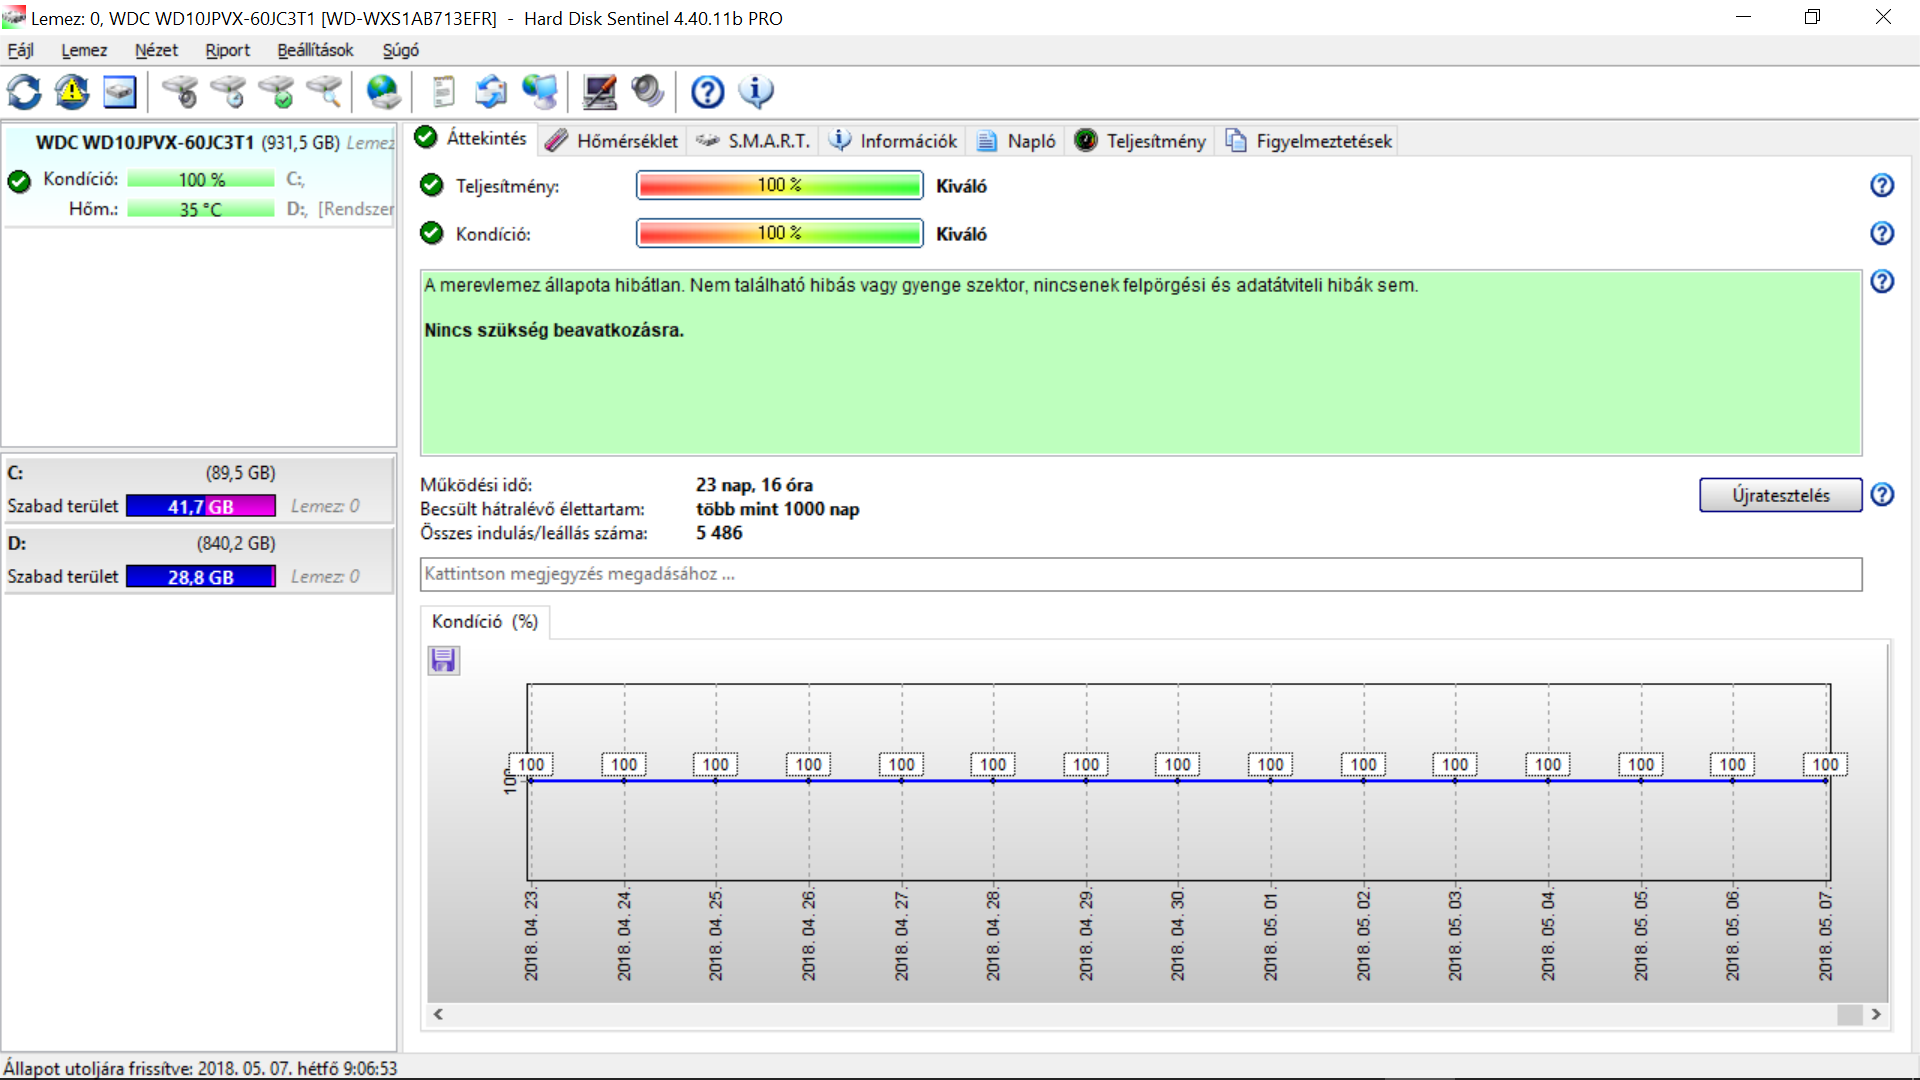The height and width of the screenshot is (1080, 1920).
Task: Click the status bar last update text
Action: coord(200,1068)
